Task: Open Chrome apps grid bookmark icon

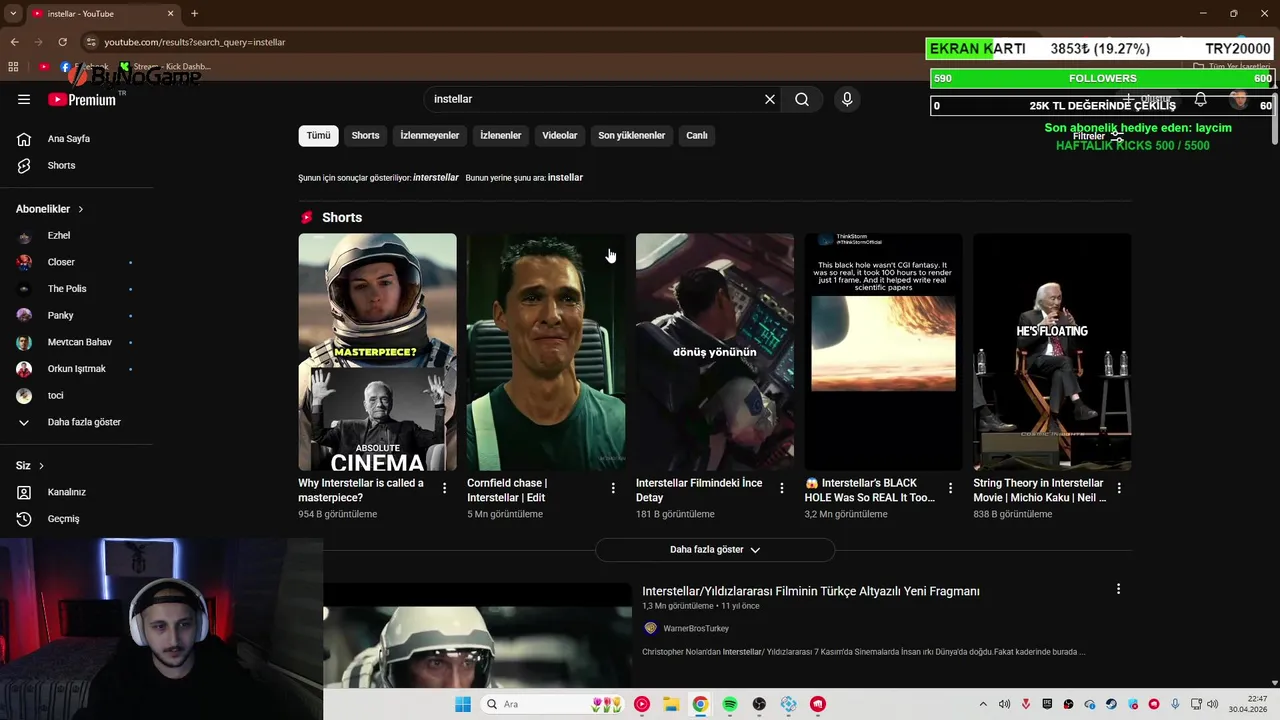Action: pyautogui.click(x=13, y=67)
